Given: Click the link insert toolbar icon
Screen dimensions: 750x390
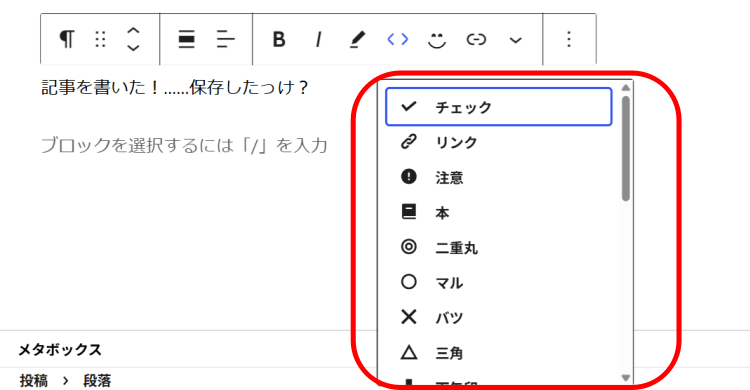Looking at the screenshot, I should click(476, 39).
